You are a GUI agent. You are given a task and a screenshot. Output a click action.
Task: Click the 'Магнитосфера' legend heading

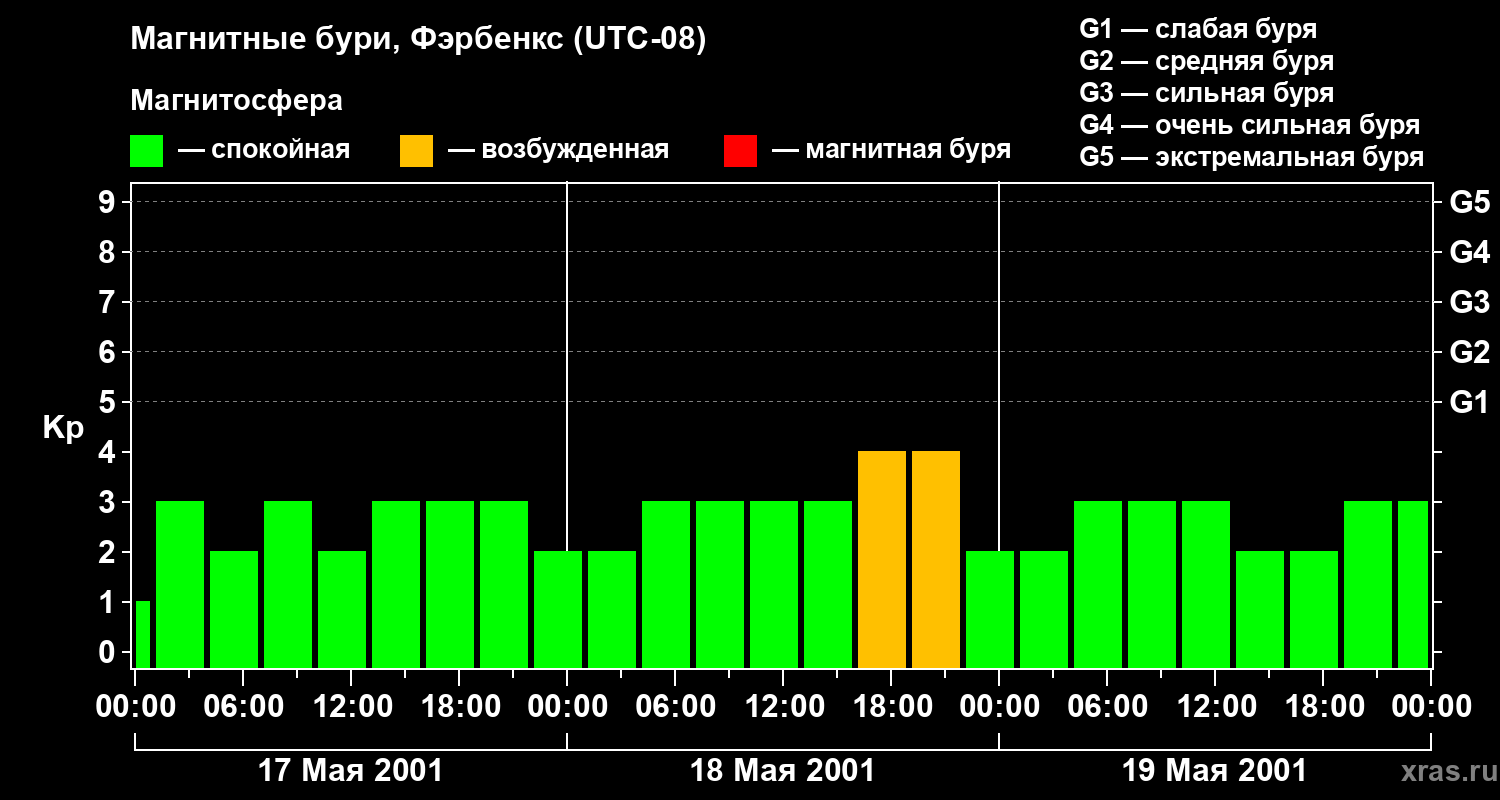236,101
